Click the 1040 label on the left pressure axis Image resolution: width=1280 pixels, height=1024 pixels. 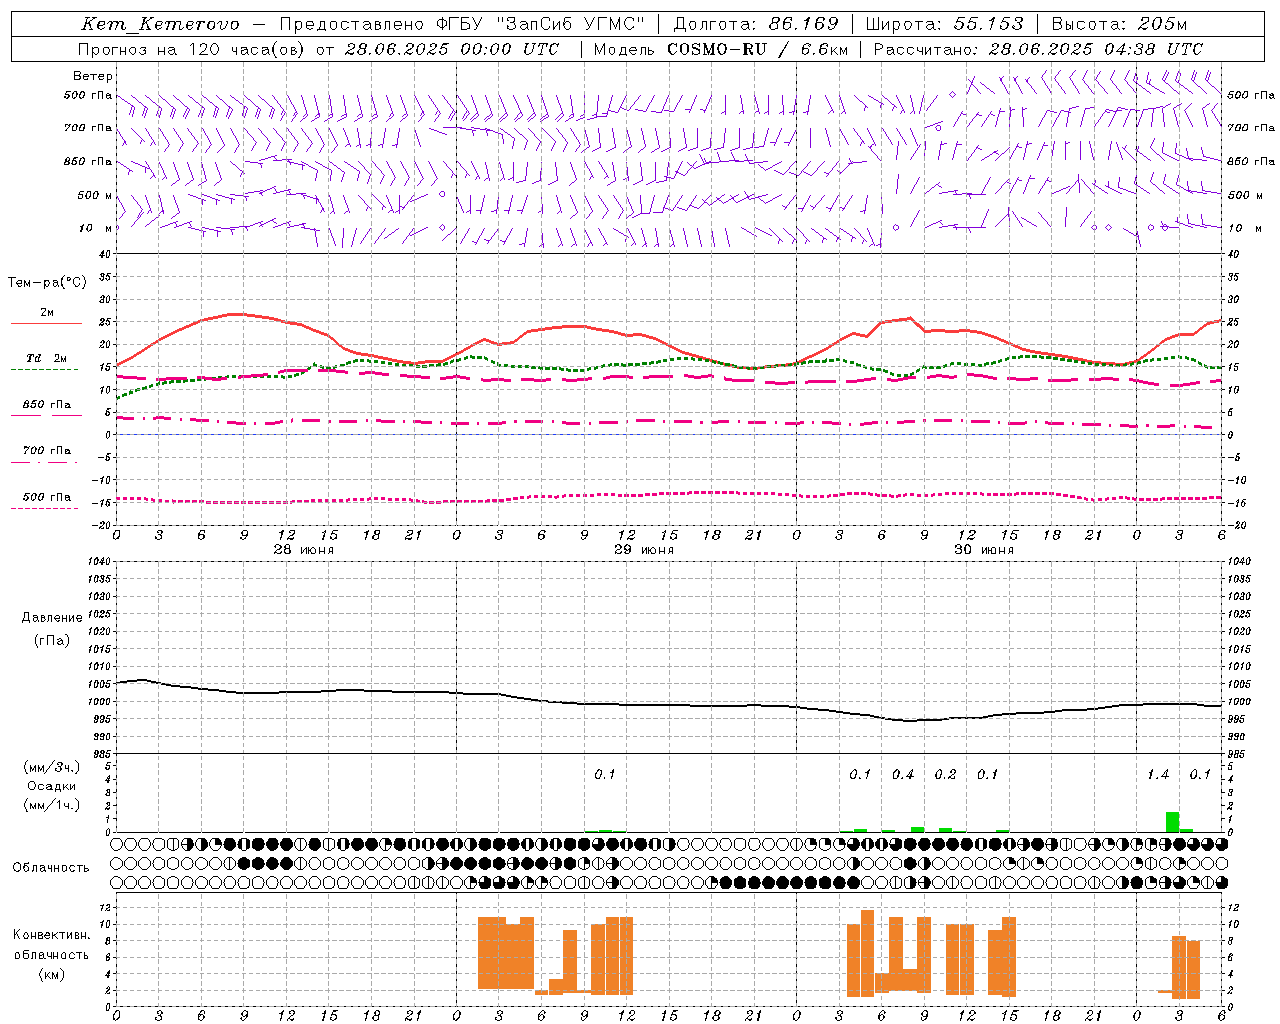point(99,562)
